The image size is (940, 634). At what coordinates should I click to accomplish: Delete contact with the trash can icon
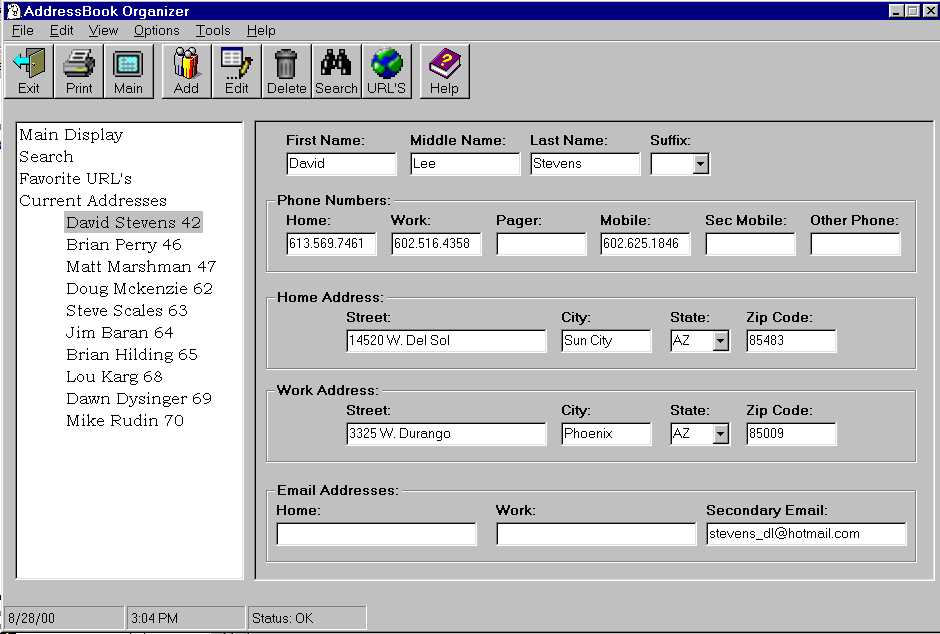pyautogui.click(x=286, y=71)
